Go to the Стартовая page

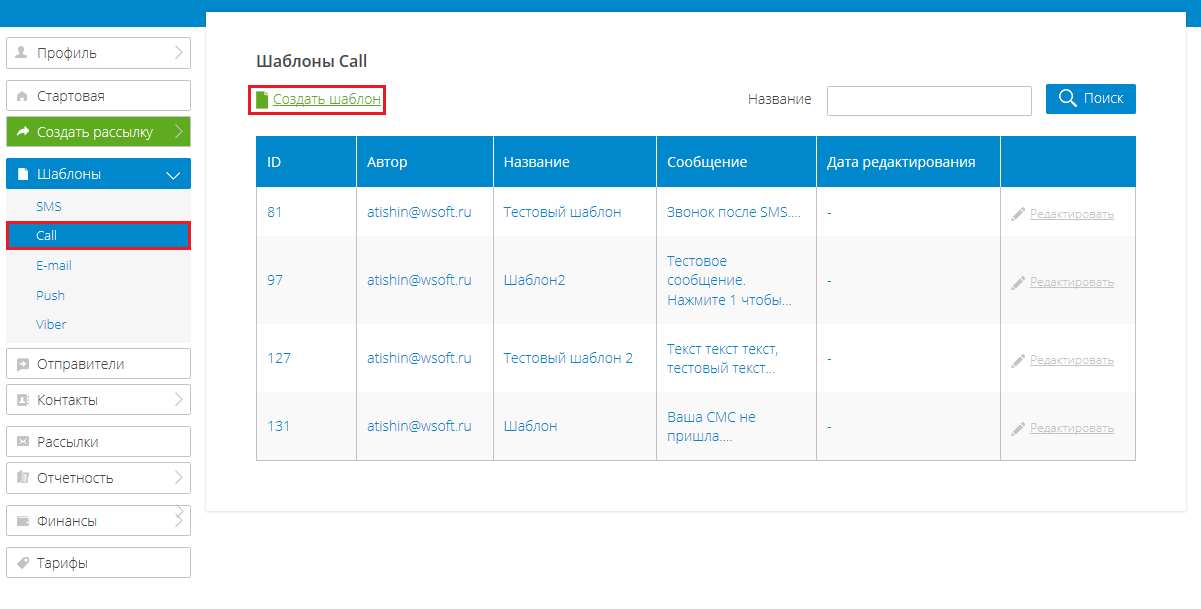pyautogui.click(x=98, y=96)
